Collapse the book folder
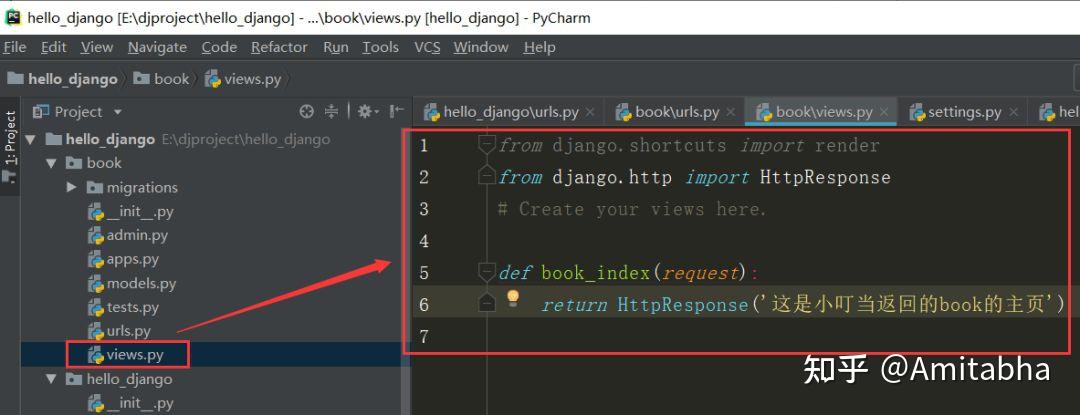The height and width of the screenshot is (415, 1080). click(x=52, y=164)
